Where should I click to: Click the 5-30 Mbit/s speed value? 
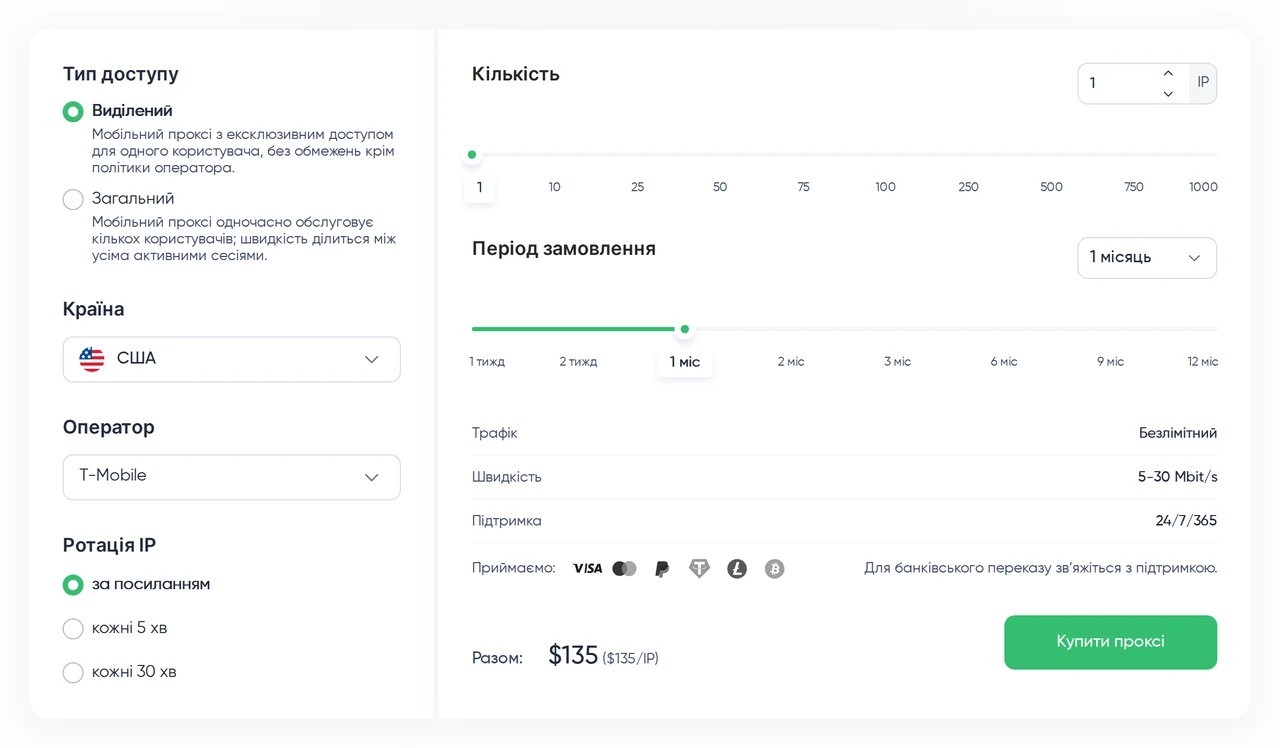pyautogui.click(x=1178, y=477)
